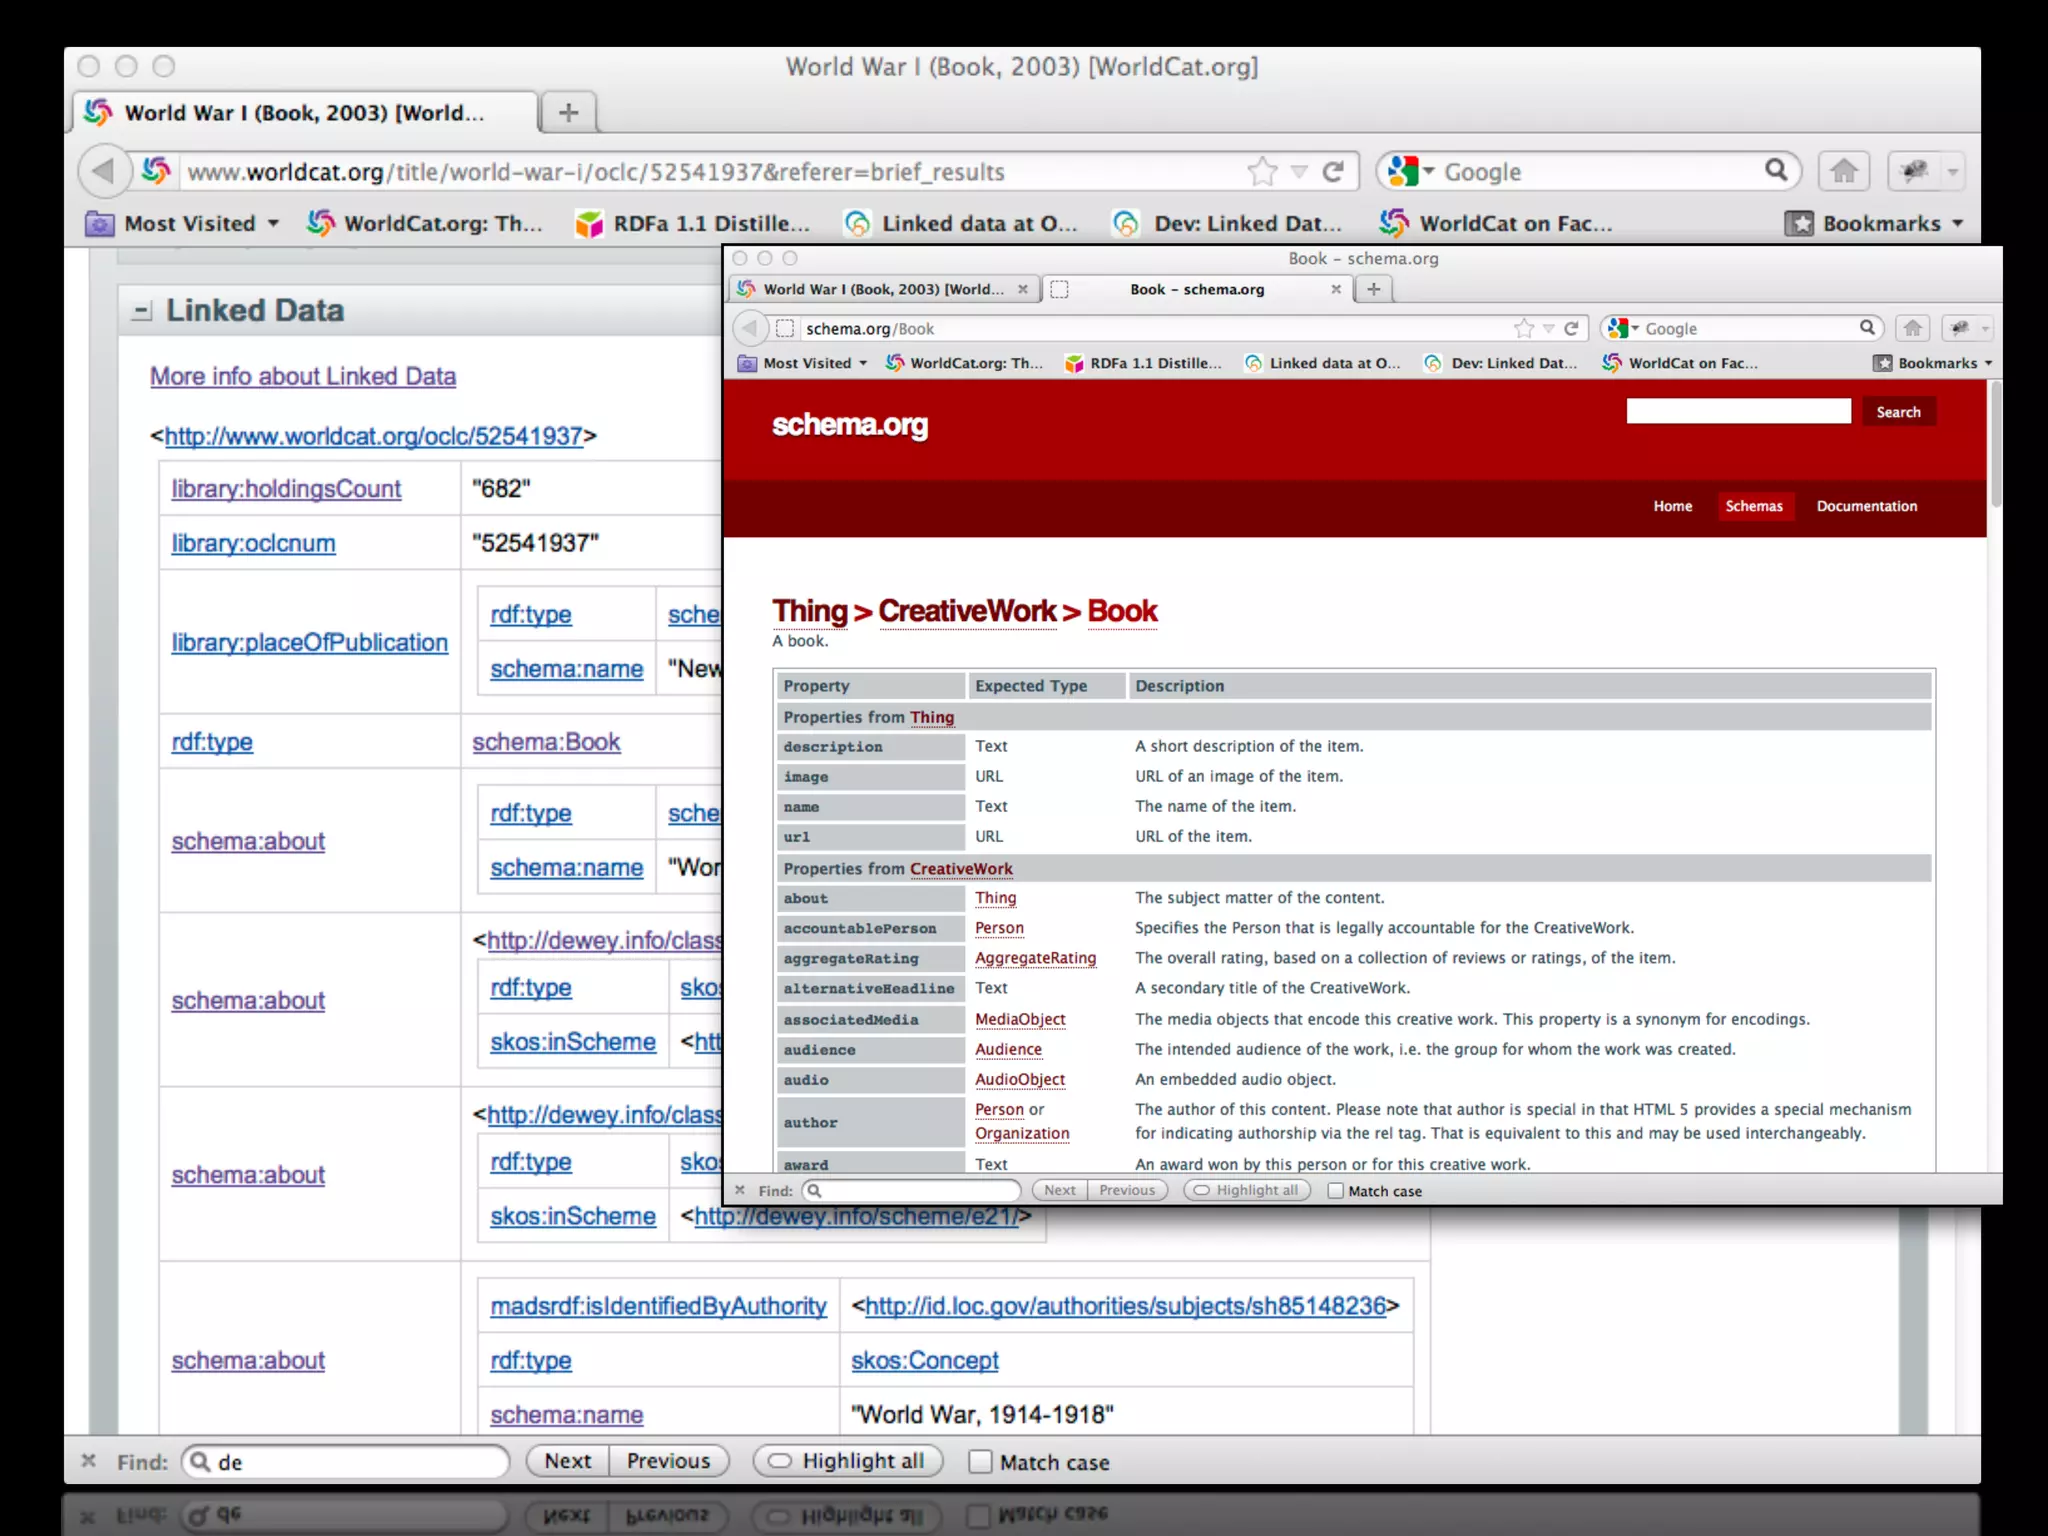
Task: Check Match case in schema.org find bar
Action: [x=1335, y=1191]
